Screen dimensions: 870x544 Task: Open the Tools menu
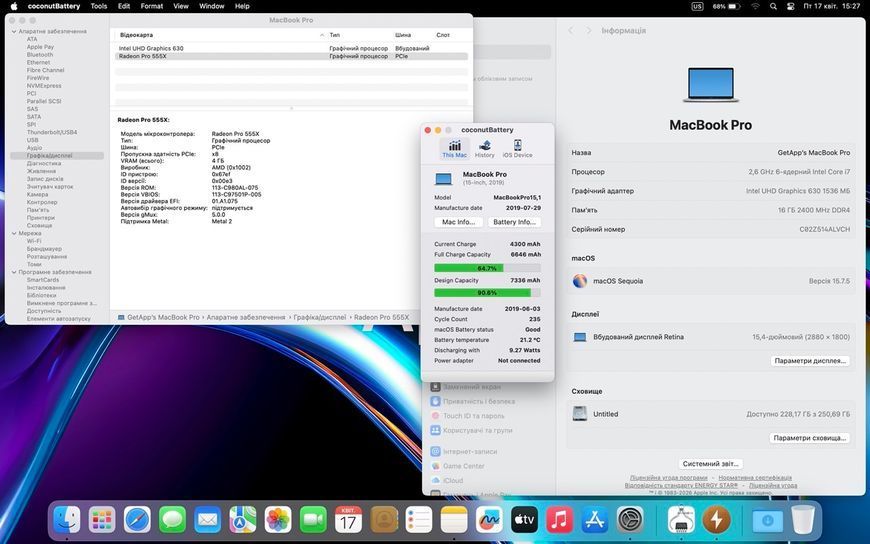tap(99, 6)
